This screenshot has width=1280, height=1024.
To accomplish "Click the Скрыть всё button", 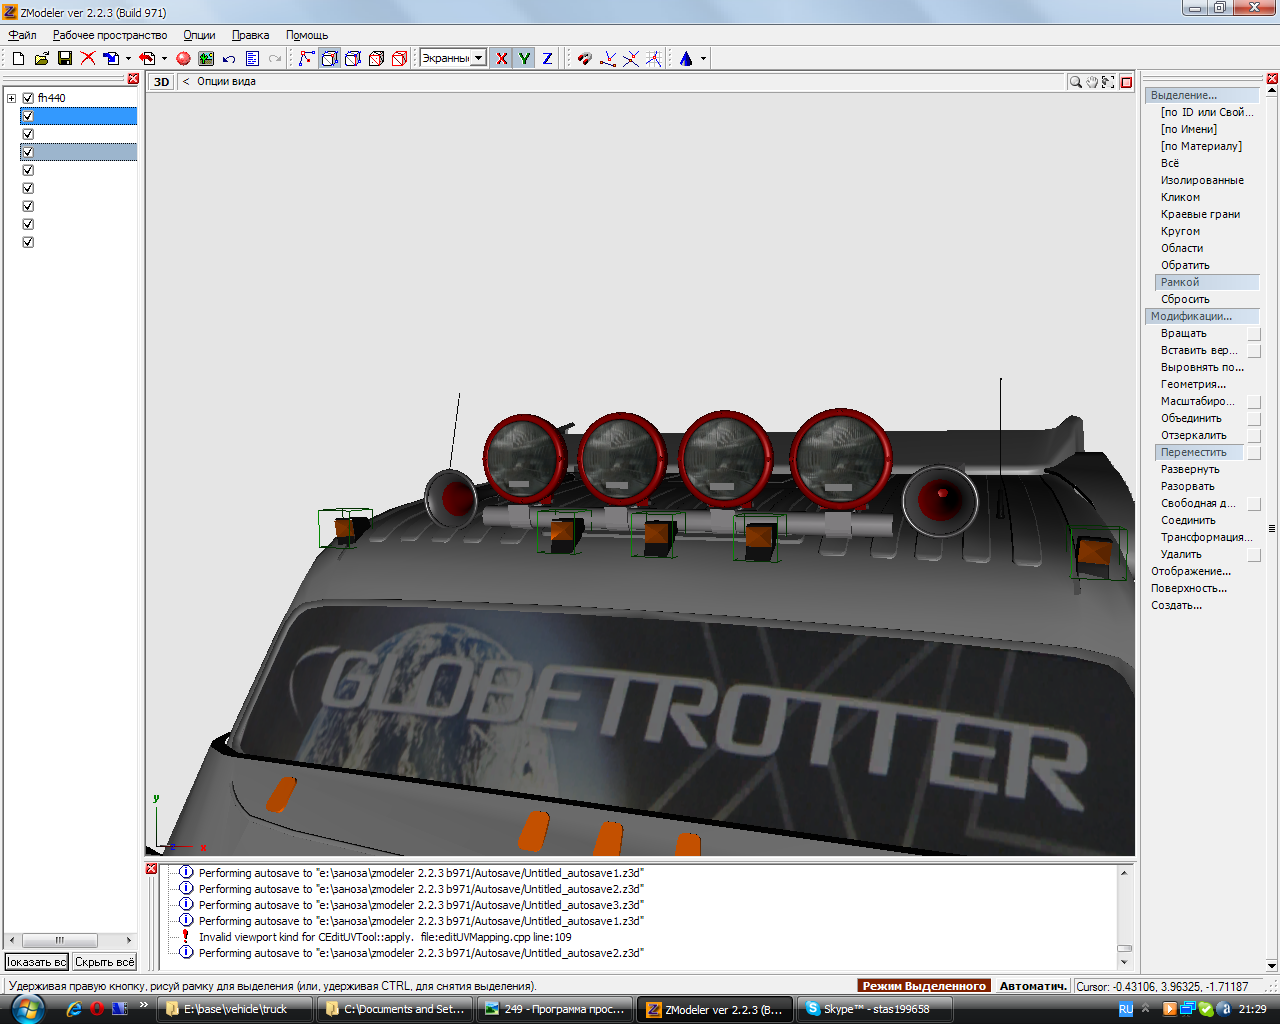I will 105,962.
